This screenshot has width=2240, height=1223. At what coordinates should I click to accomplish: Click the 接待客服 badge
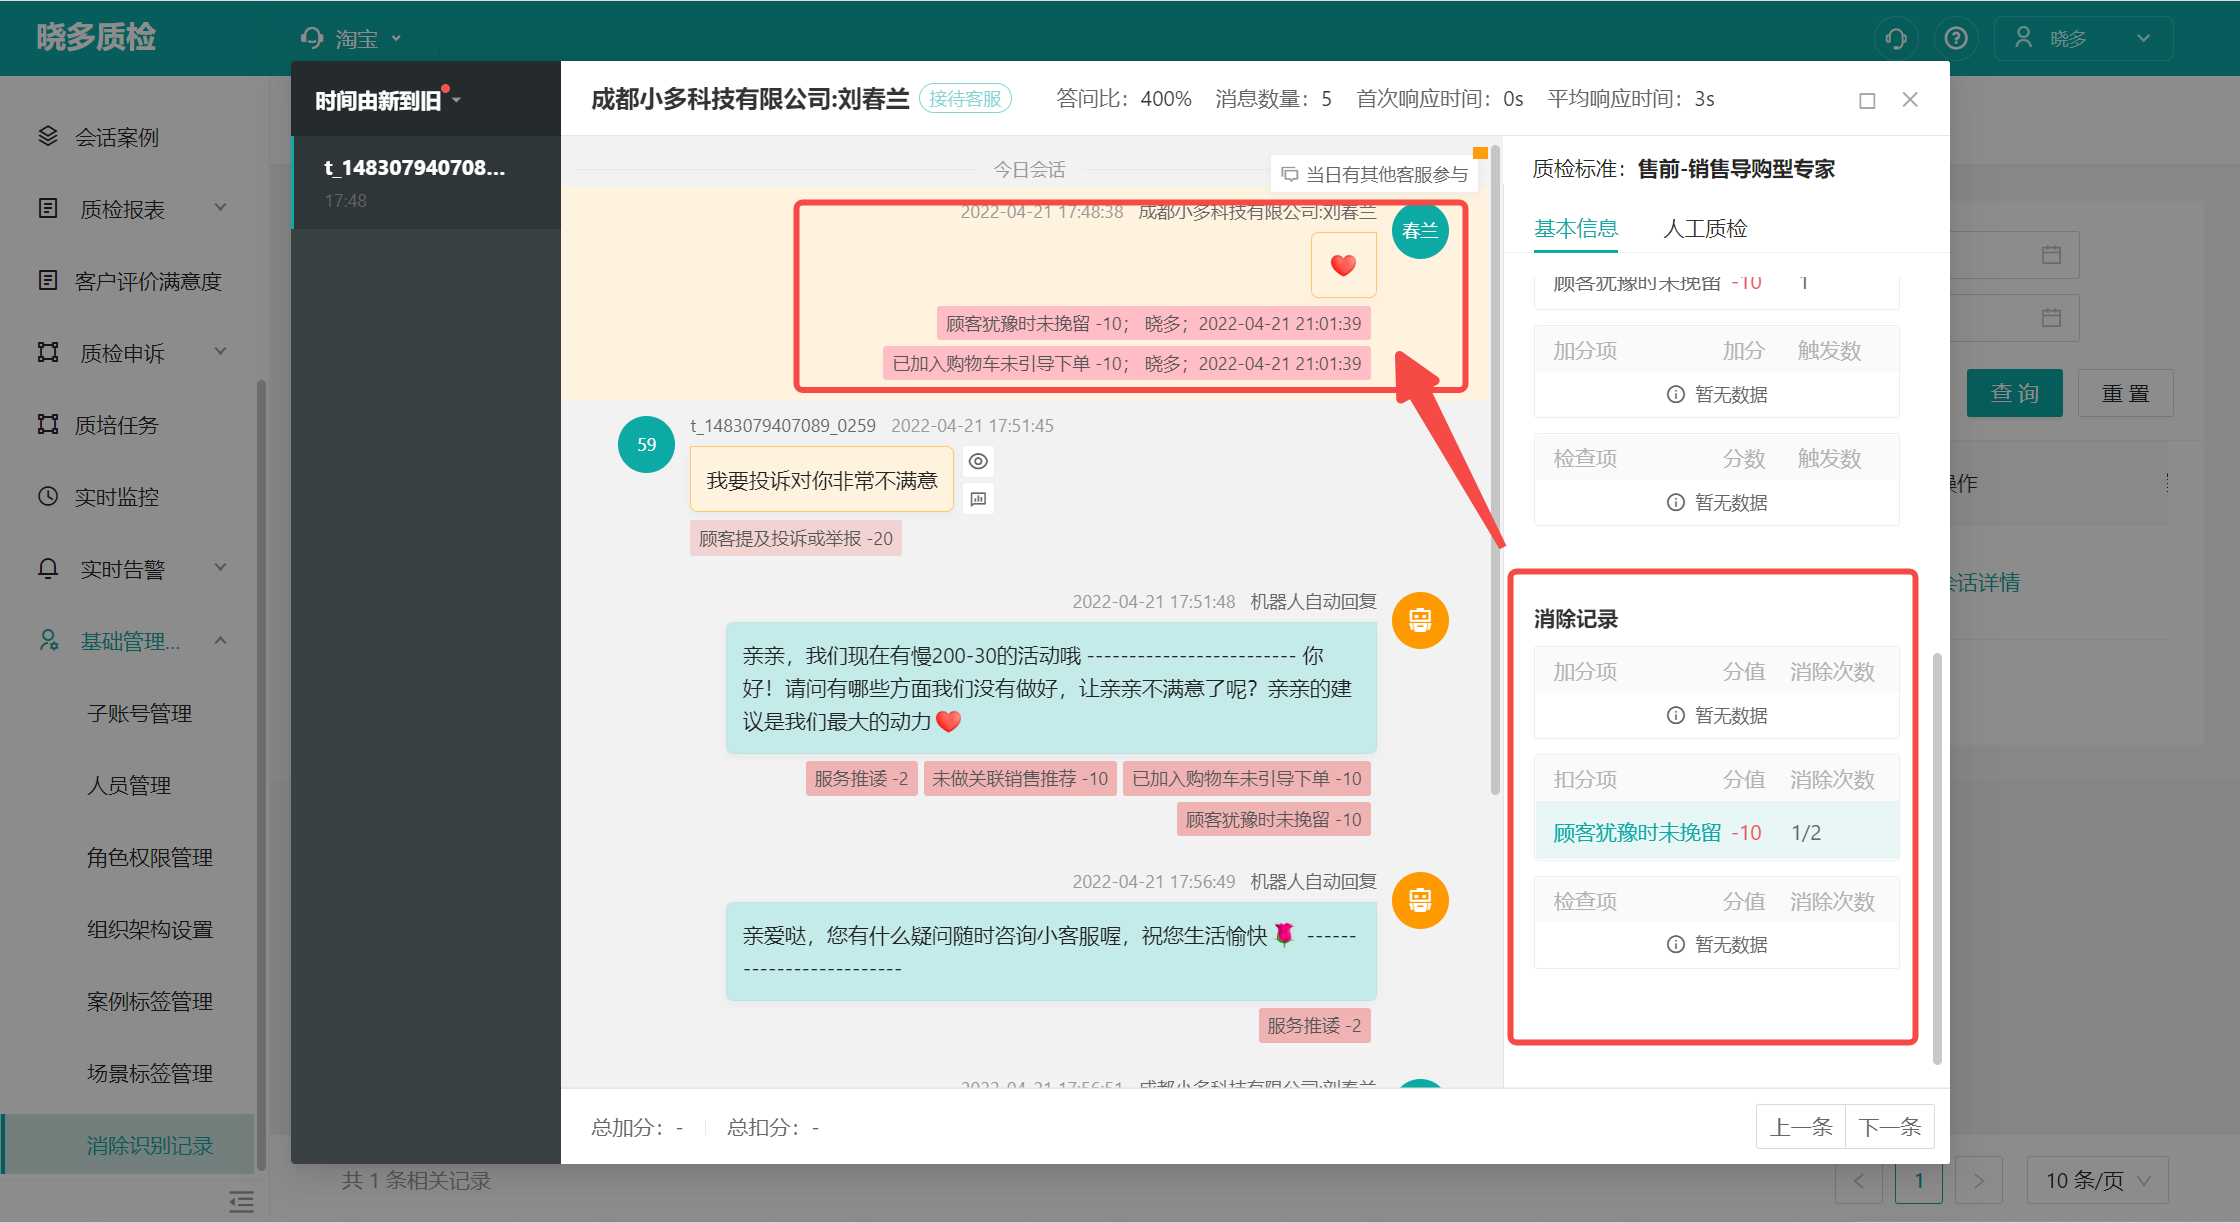tap(965, 98)
